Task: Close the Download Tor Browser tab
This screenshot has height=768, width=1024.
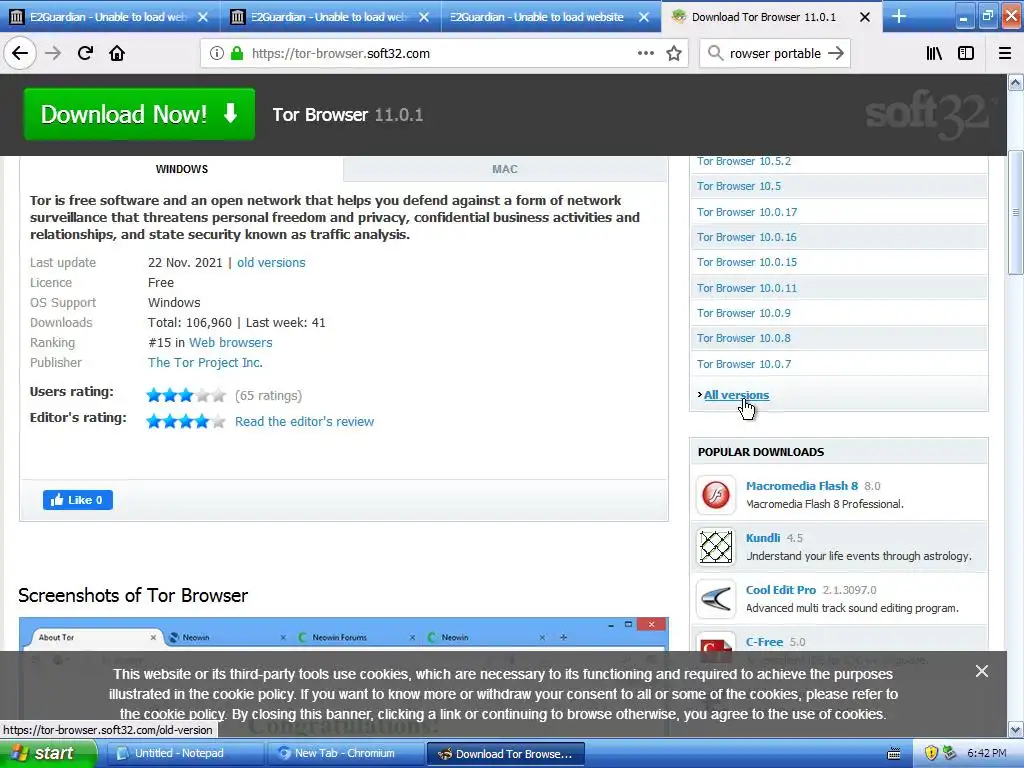Action: tap(865, 17)
